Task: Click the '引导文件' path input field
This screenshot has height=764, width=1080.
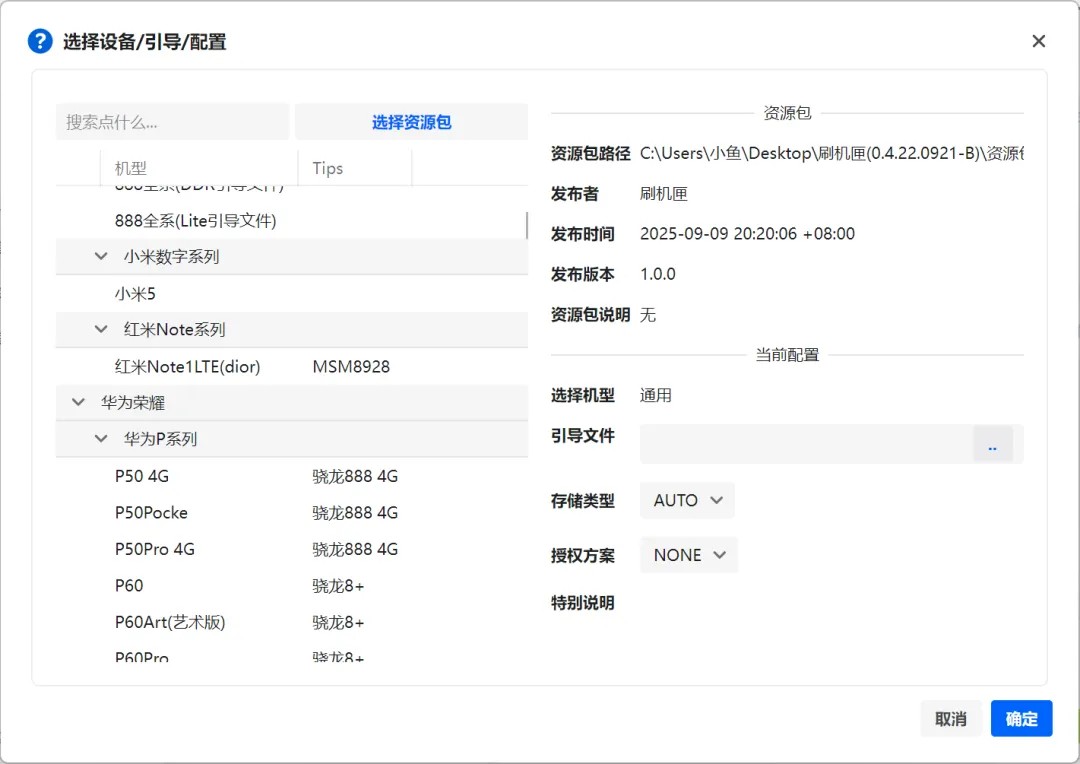Action: pos(806,444)
